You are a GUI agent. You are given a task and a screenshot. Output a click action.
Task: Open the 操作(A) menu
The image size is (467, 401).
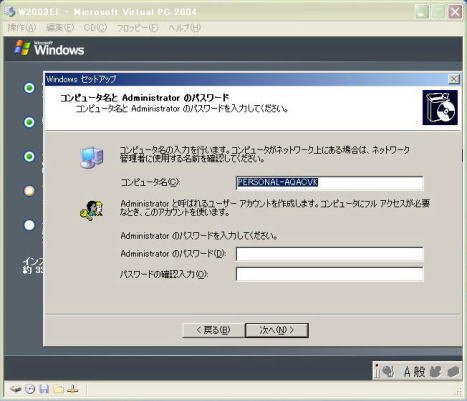pos(22,28)
